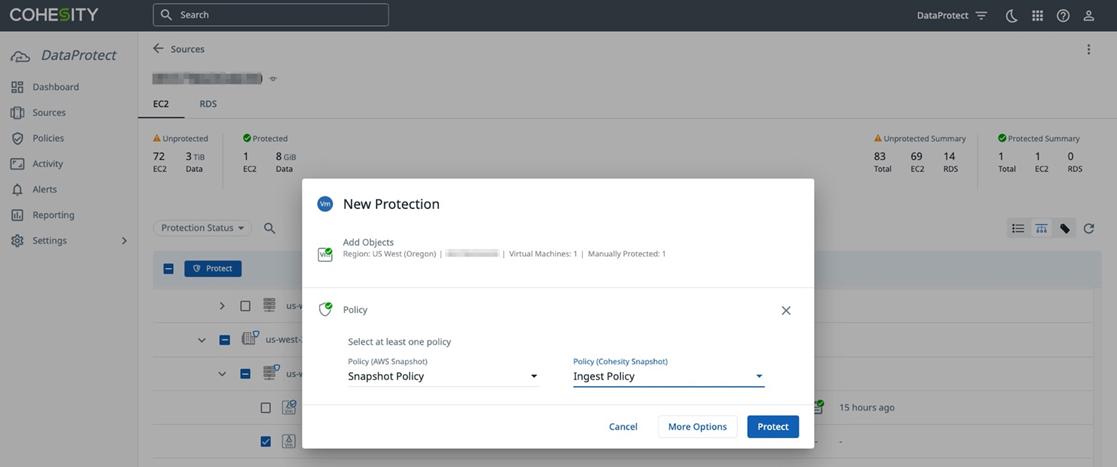The image size is (1117, 467).
Task: Click More Options button
Action: [697, 426]
